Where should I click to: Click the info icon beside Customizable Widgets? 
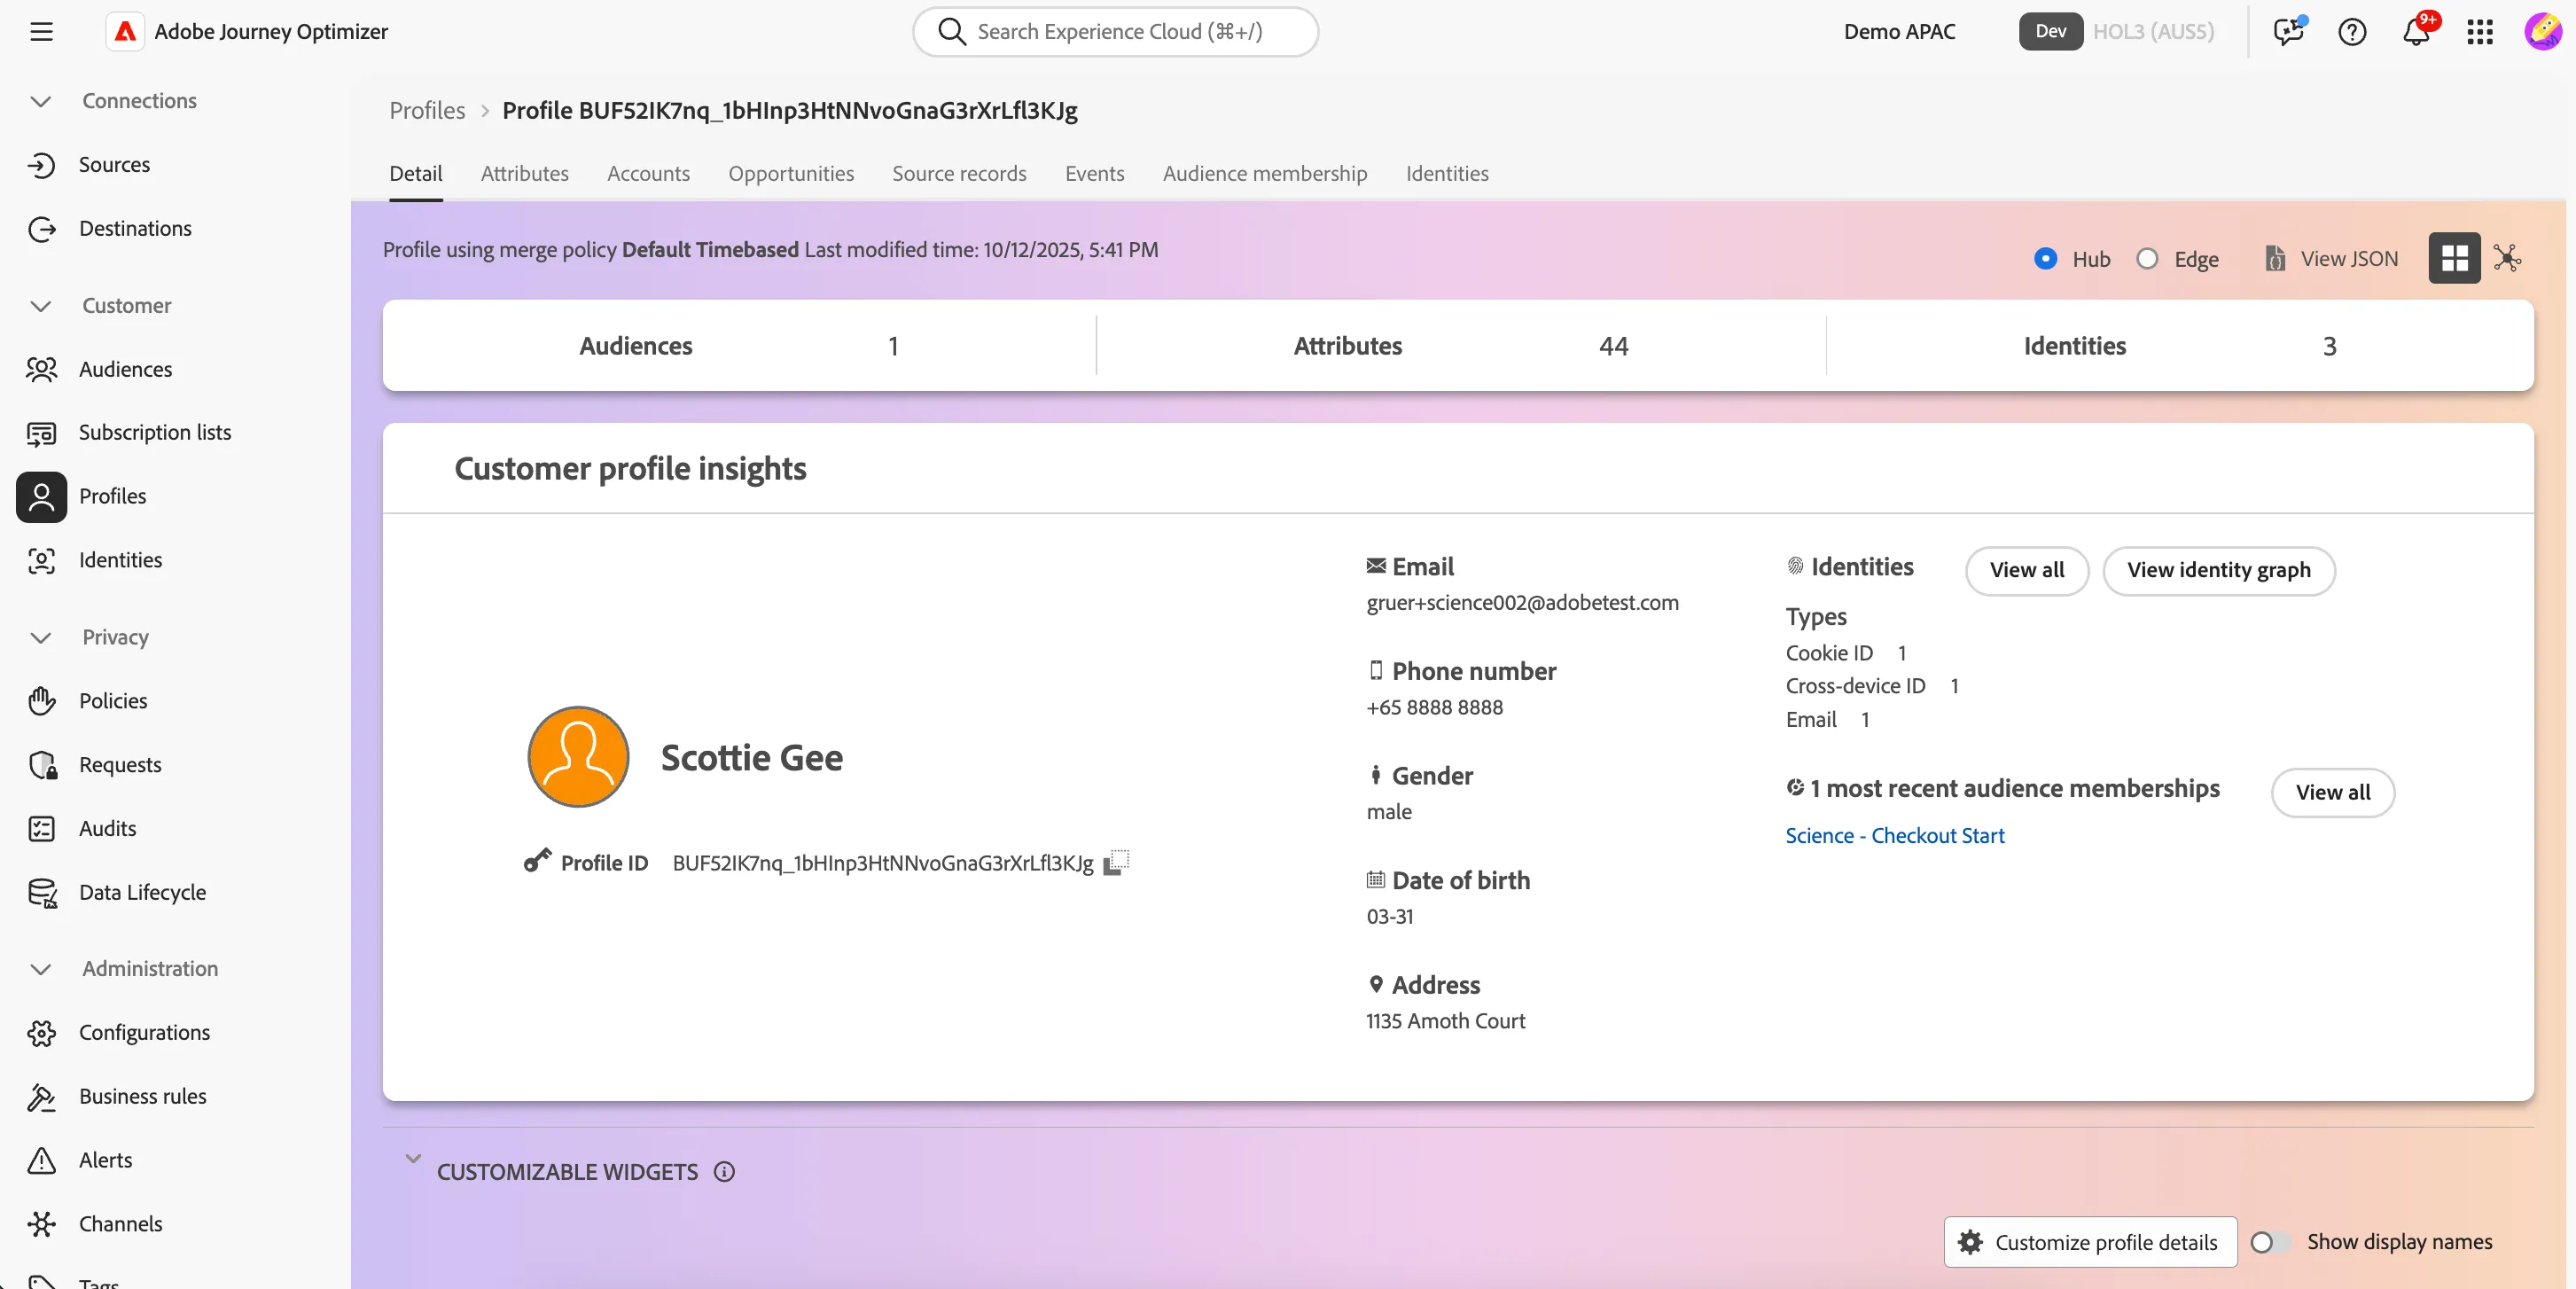point(724,1172)
